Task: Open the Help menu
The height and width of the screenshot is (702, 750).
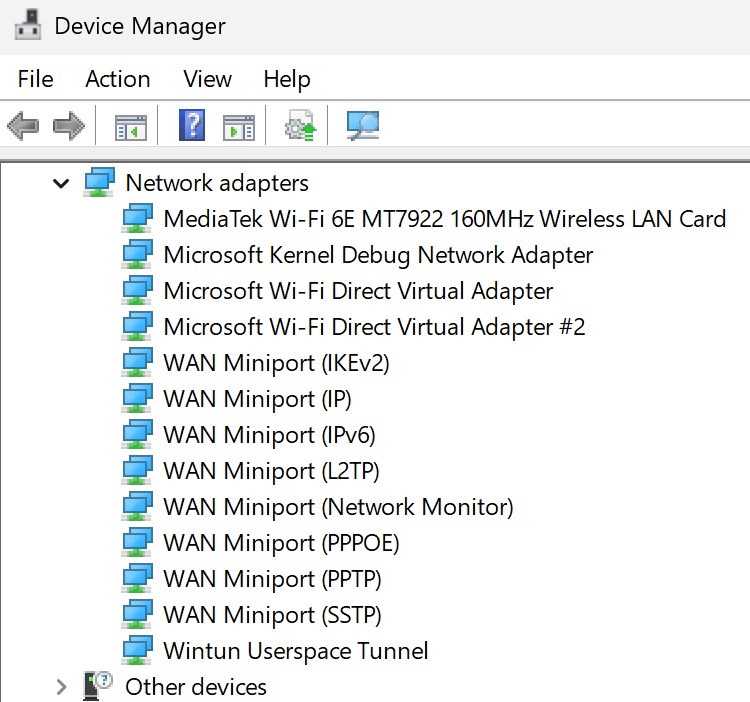Action: (x=287, y=79)
